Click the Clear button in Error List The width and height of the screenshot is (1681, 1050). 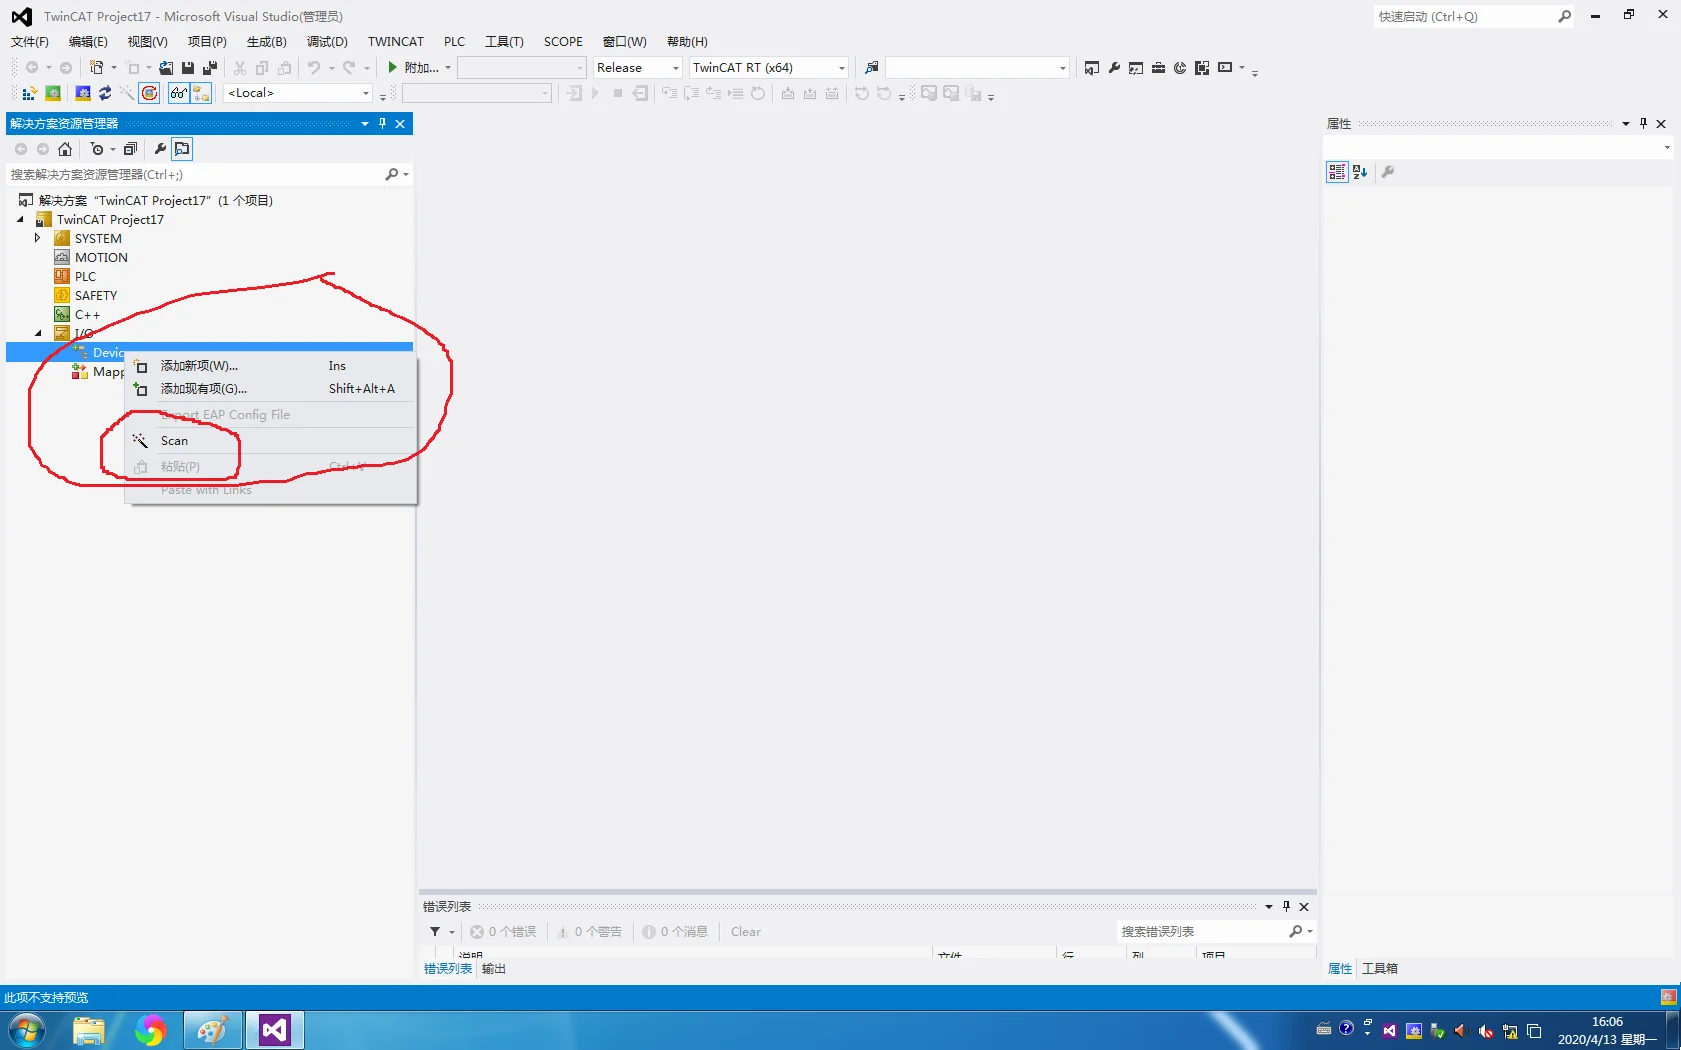coord(746,932)
